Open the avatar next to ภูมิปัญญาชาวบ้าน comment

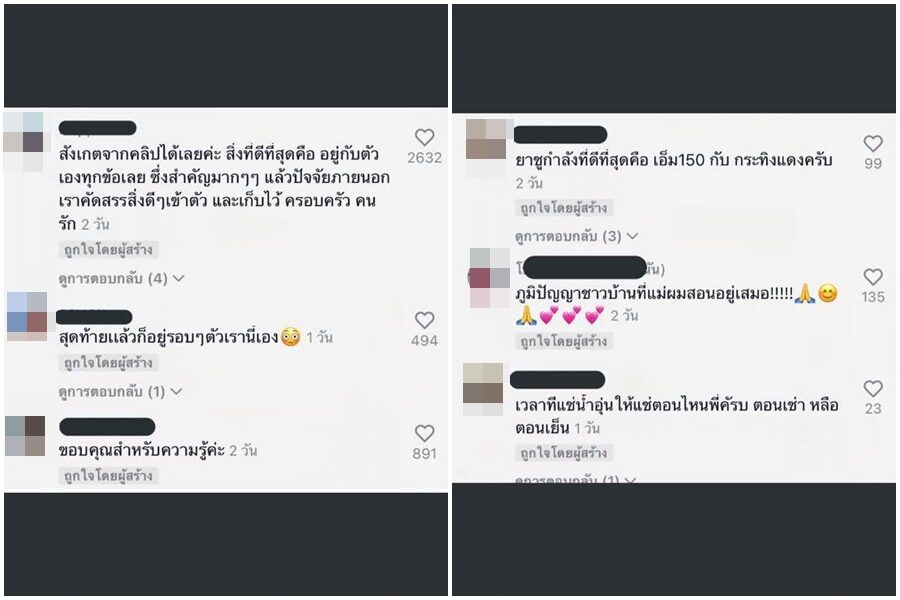490,278
